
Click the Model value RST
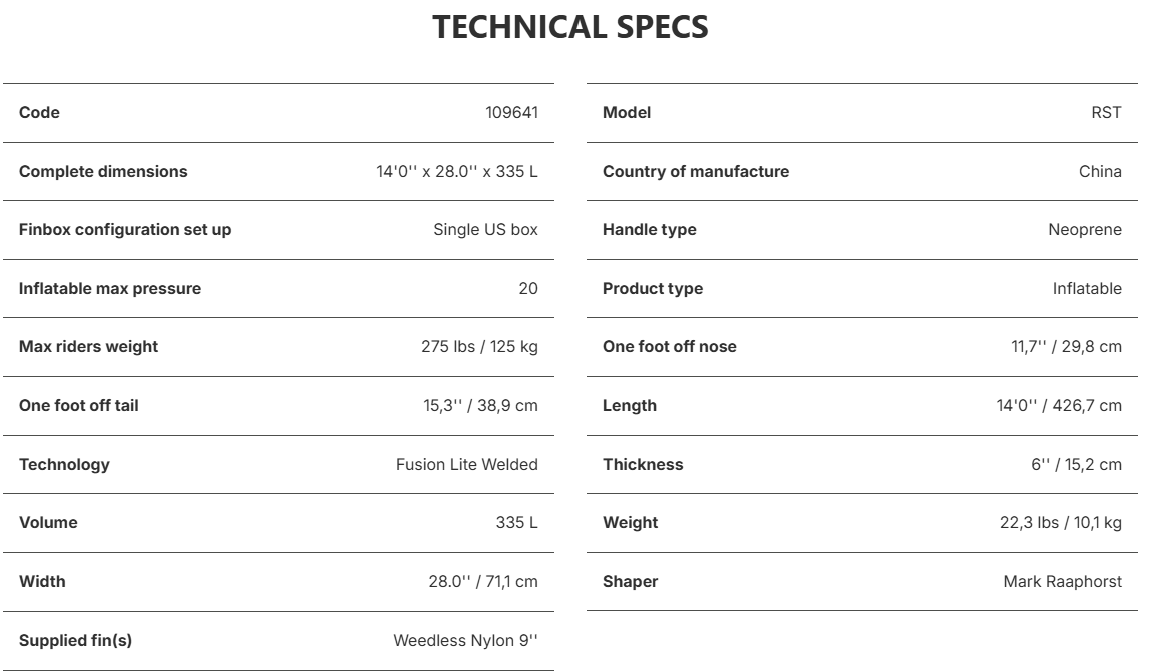[1106, 112]
